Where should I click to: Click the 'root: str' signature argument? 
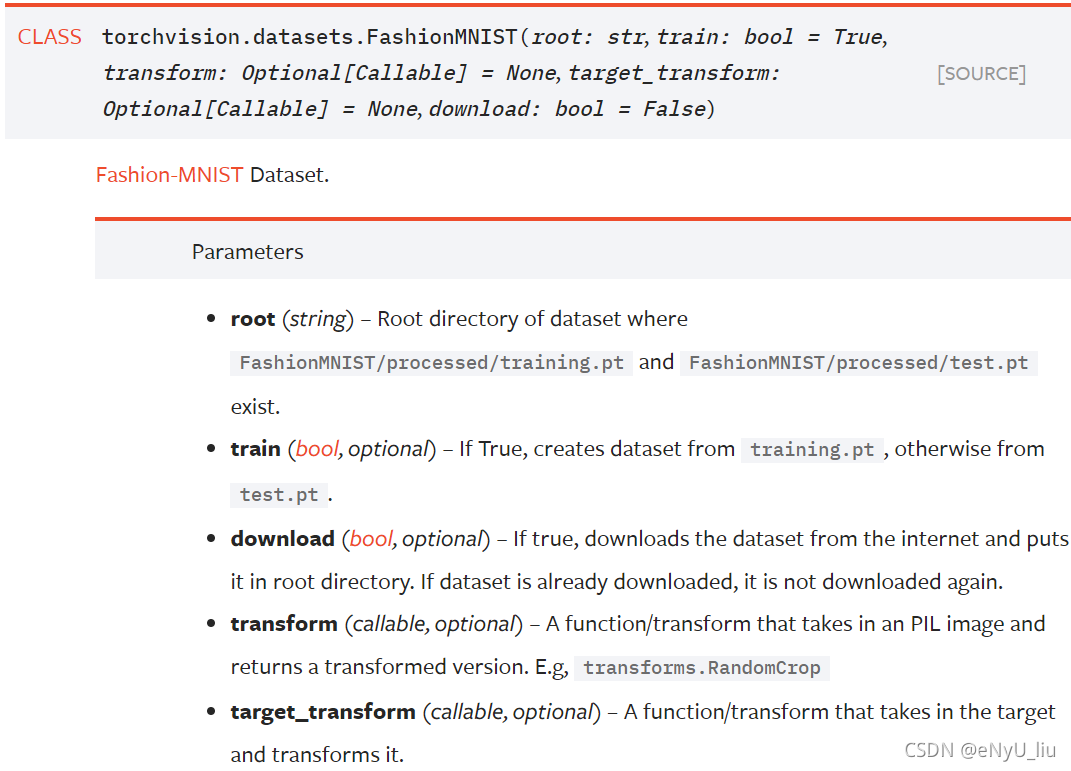click(588, 37)
